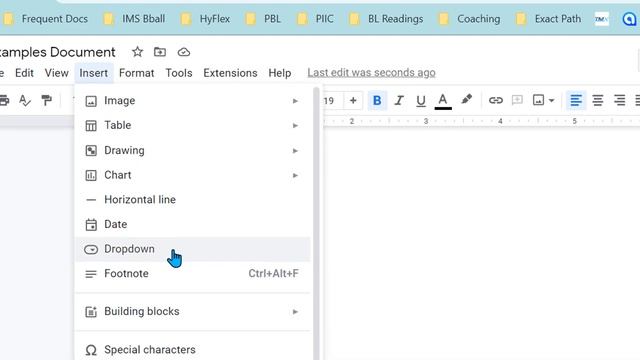Click the print icon in toolbar

(x=4, y=100)
